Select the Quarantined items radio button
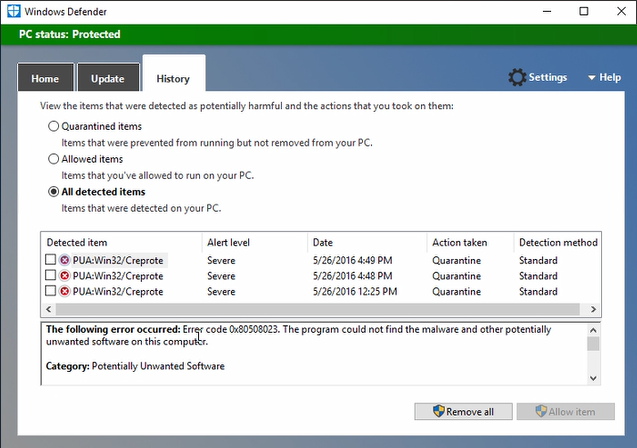637x448 pixels. click(54, 127)
